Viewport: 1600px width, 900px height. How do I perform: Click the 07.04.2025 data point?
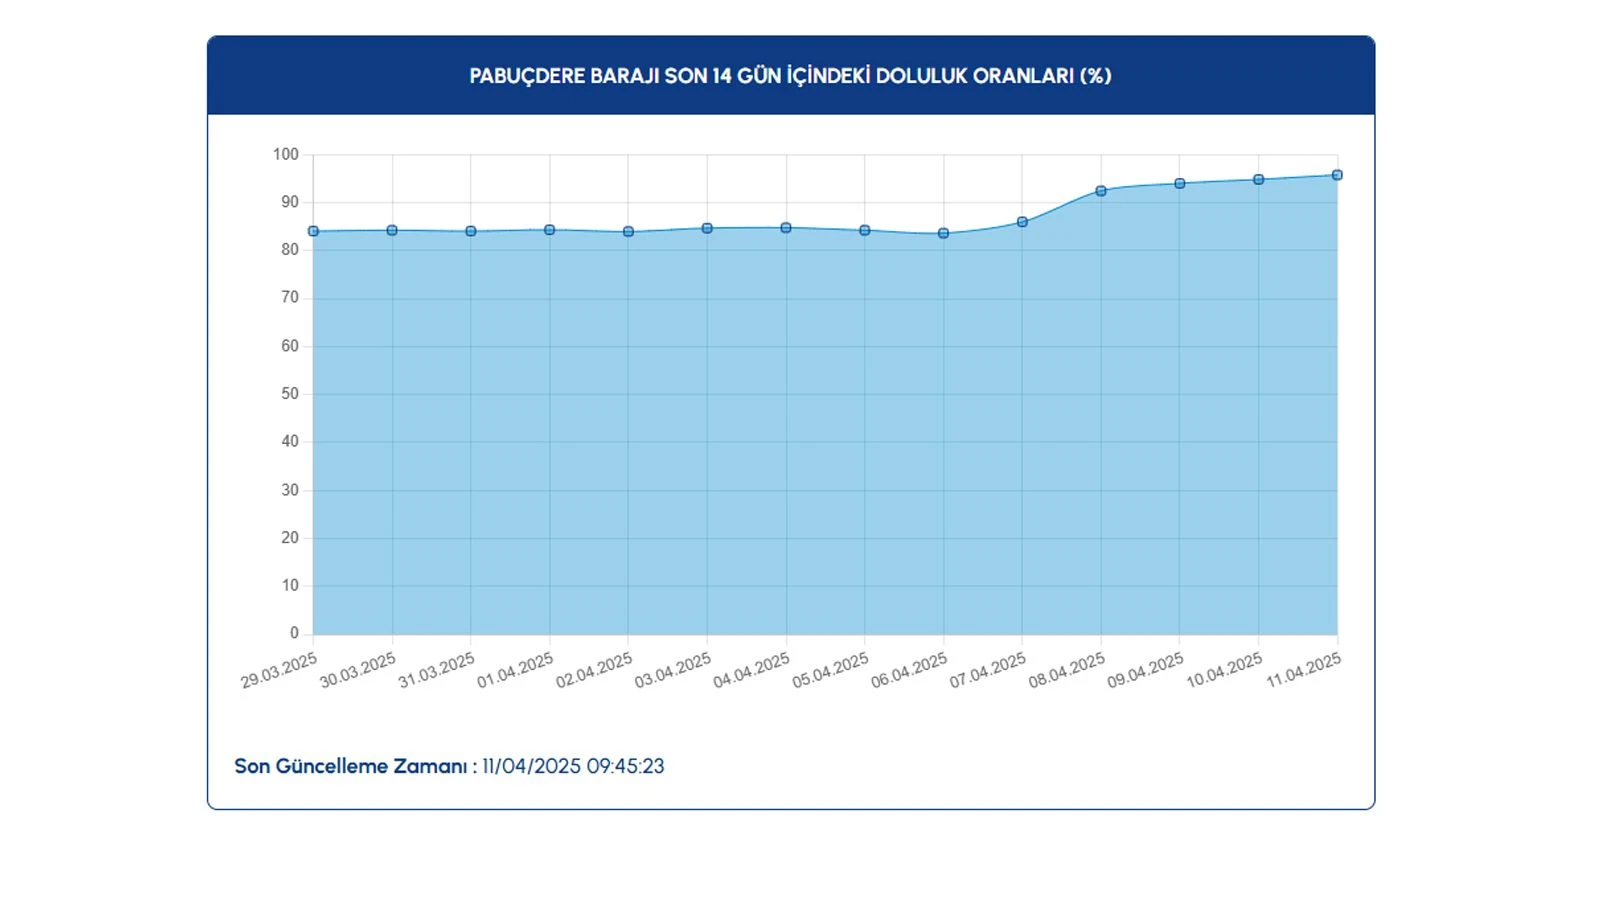coord(1022,222)
